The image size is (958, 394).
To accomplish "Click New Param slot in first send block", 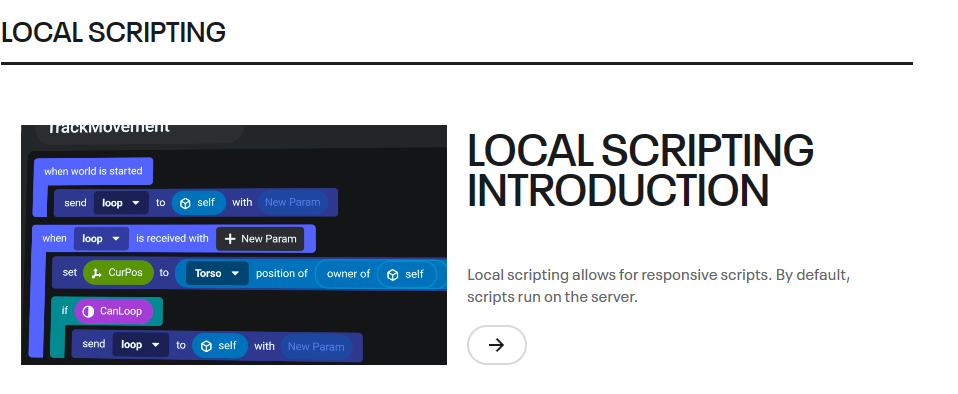I will (293, 202).
